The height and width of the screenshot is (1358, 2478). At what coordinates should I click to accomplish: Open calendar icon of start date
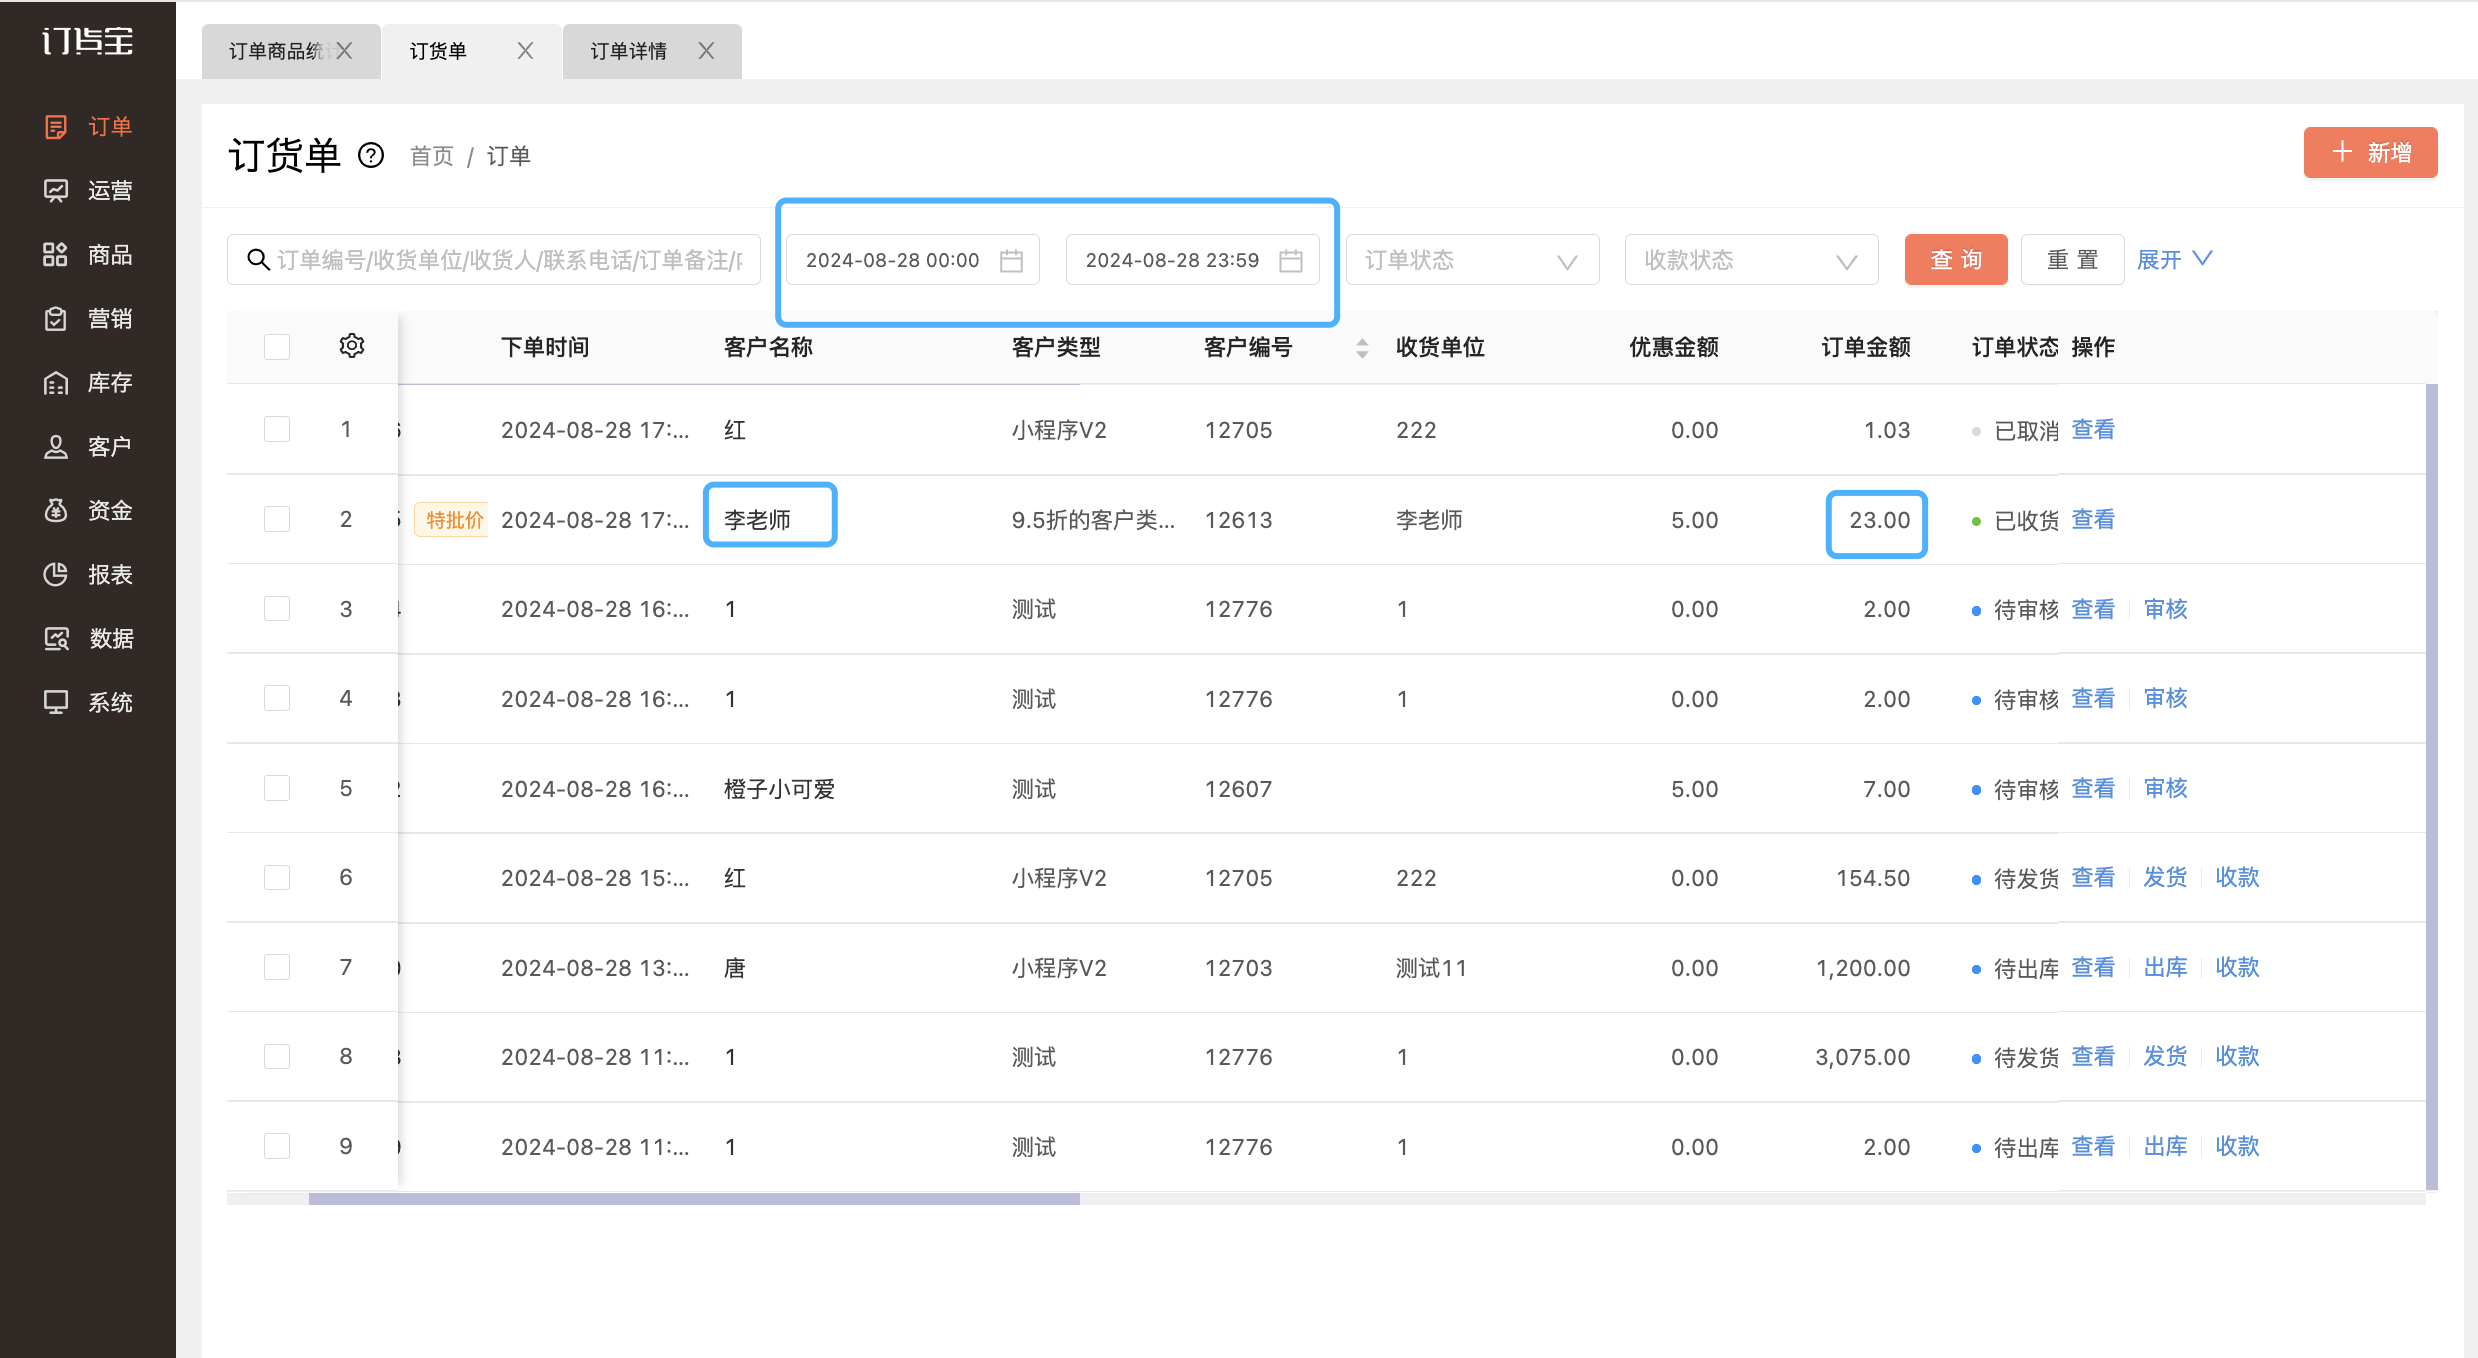1012,260
